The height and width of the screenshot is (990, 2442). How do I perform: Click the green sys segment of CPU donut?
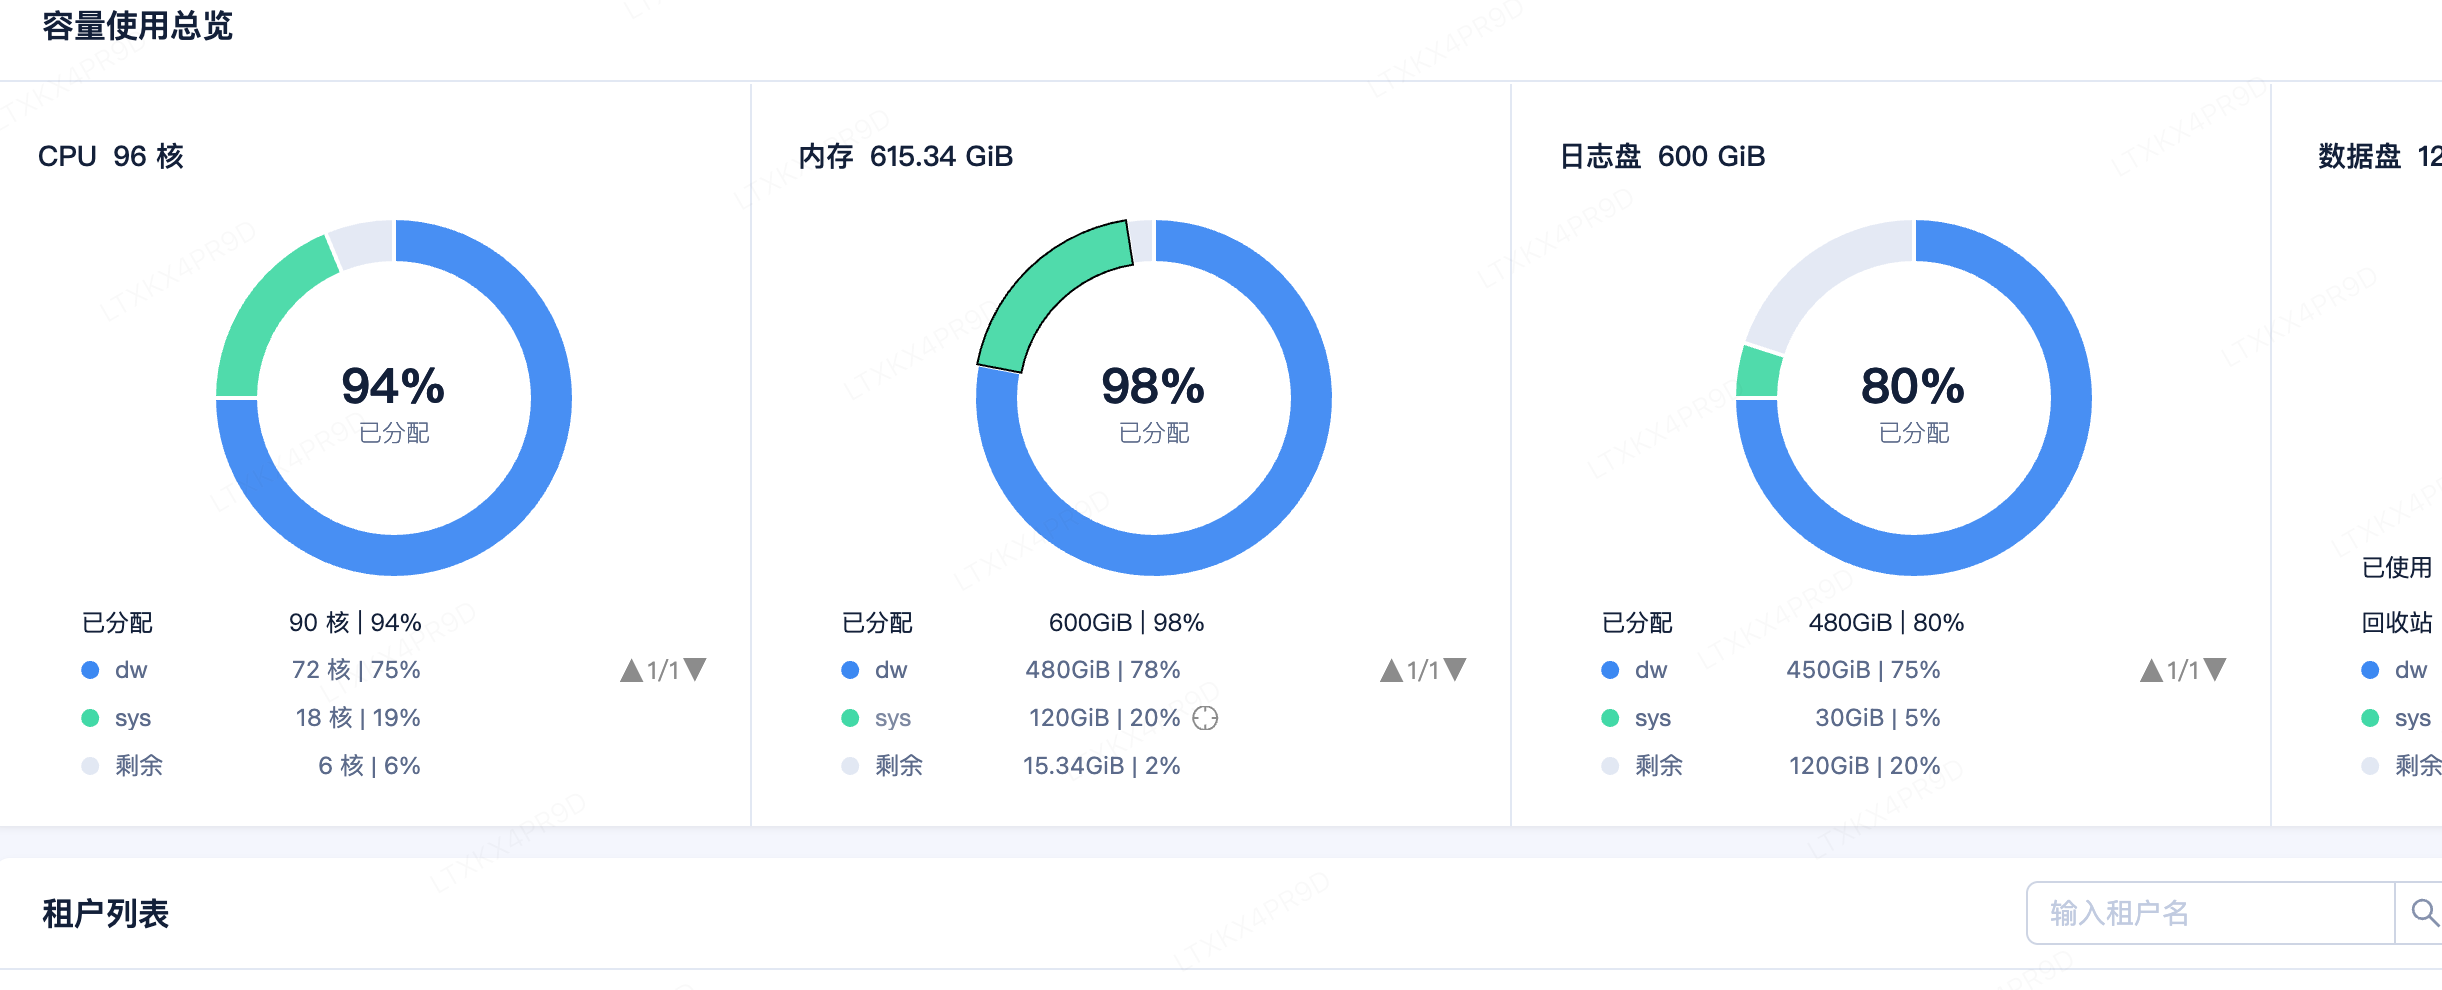[x=262, y=320]
